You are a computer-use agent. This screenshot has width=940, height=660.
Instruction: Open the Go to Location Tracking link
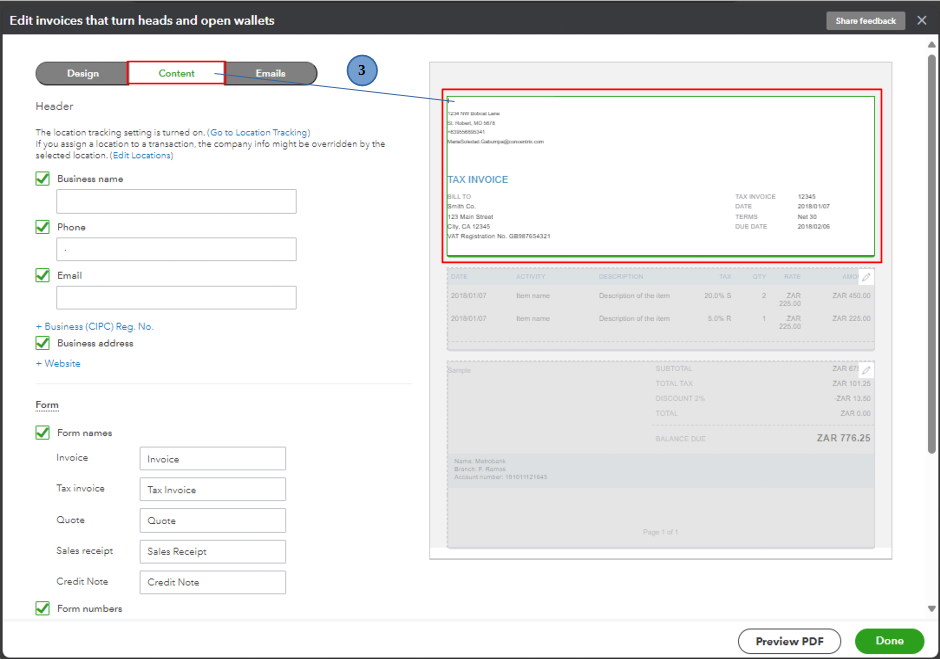pyautogui.click(x=259, y=132)
